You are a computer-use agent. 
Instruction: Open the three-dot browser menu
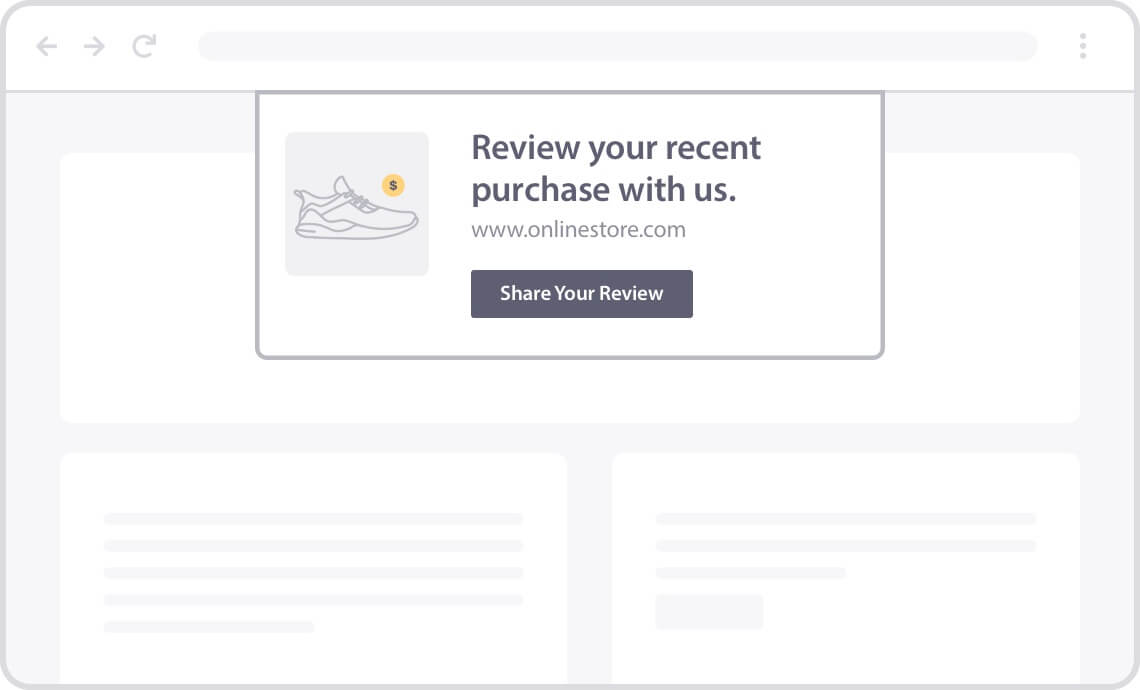click(1083, 46)
